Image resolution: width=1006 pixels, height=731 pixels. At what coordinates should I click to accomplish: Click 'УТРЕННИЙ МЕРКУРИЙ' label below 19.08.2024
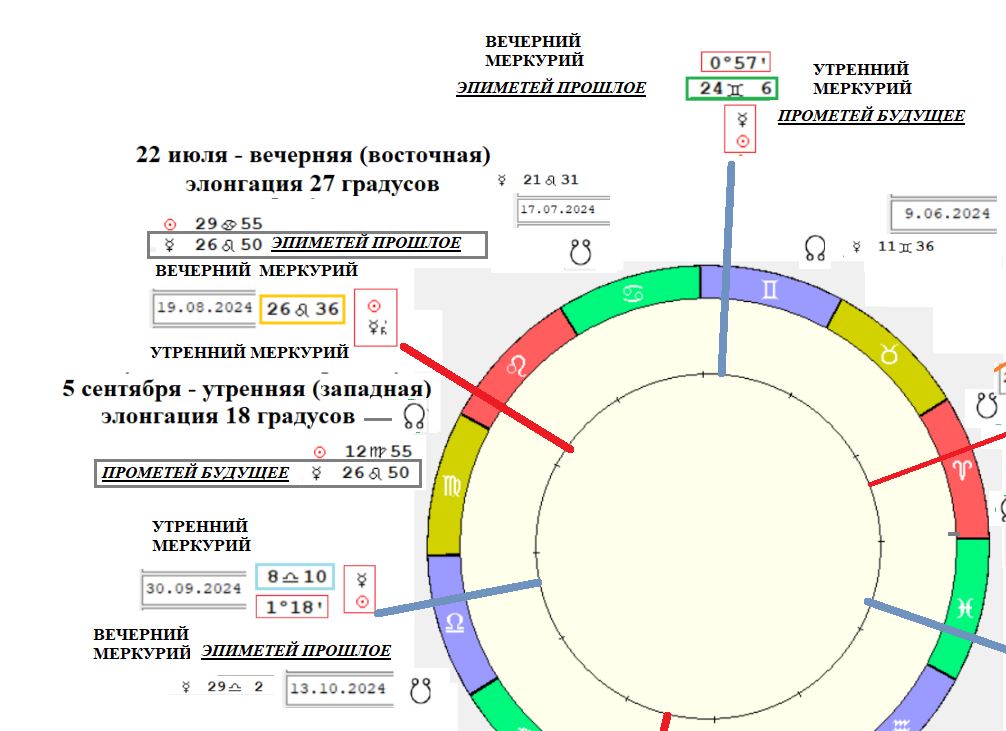[x=250, y=352]
